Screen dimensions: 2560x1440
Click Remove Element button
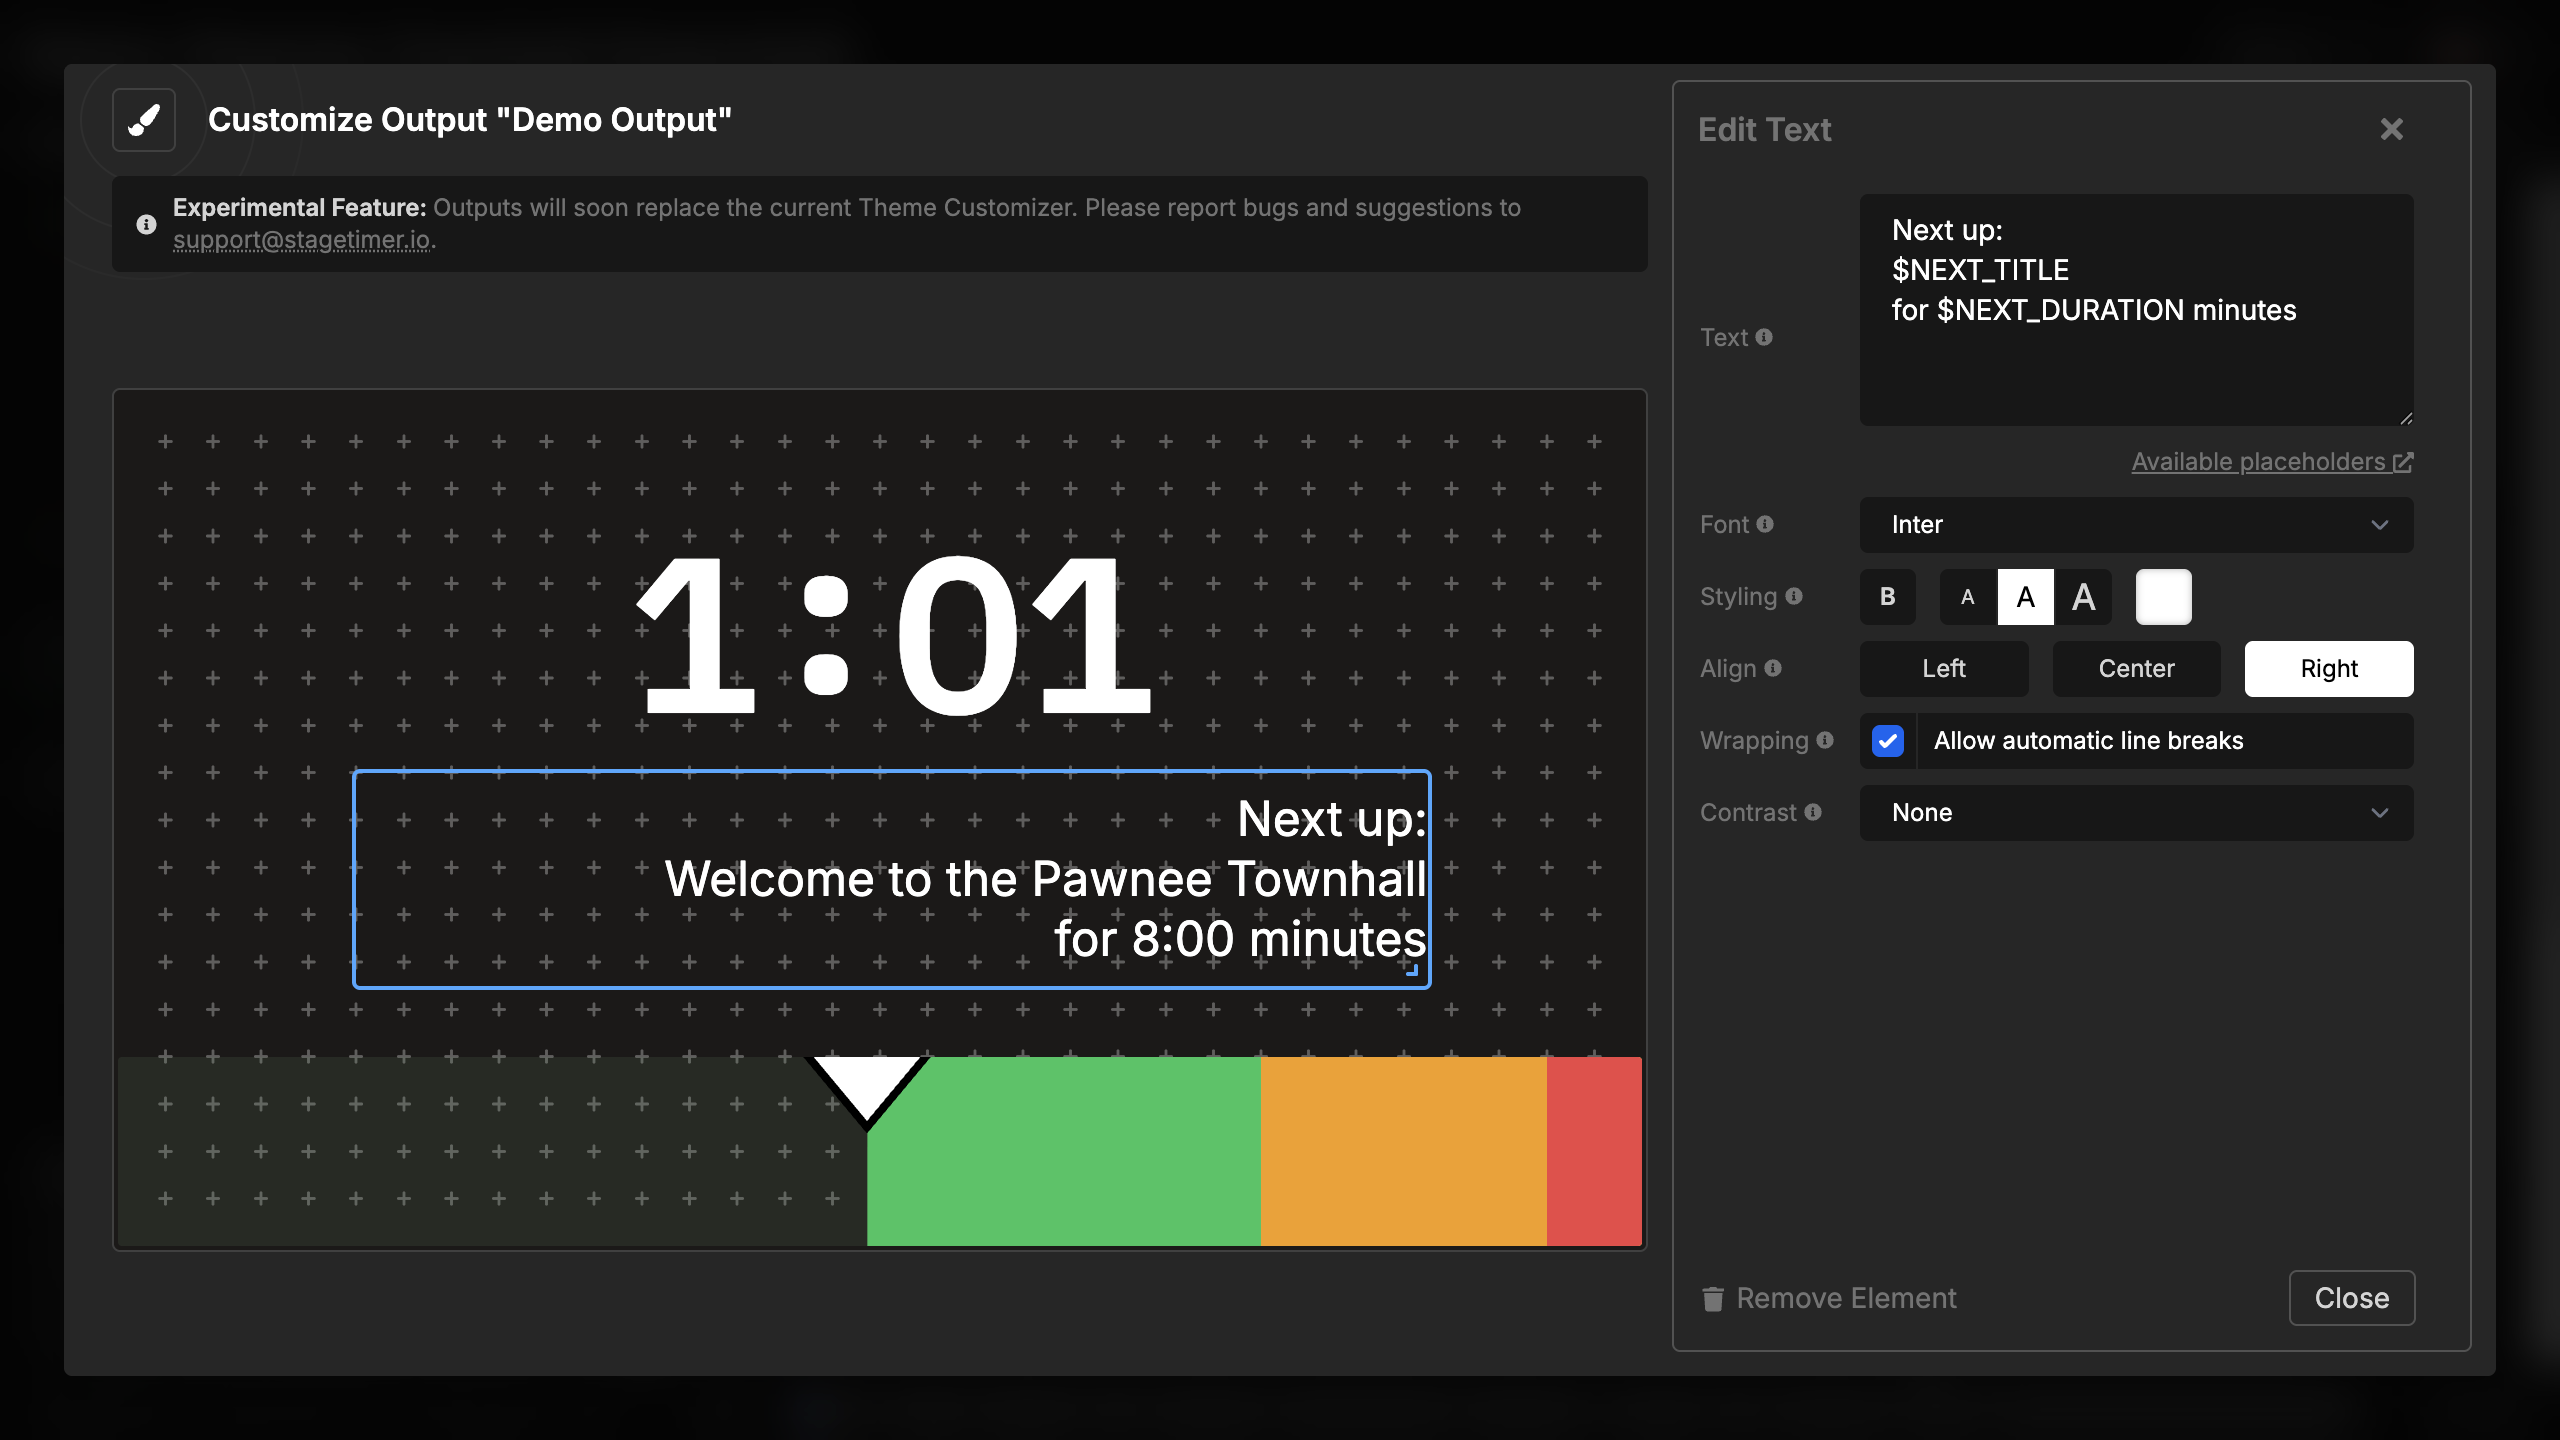click(x=1829, y=1298)
